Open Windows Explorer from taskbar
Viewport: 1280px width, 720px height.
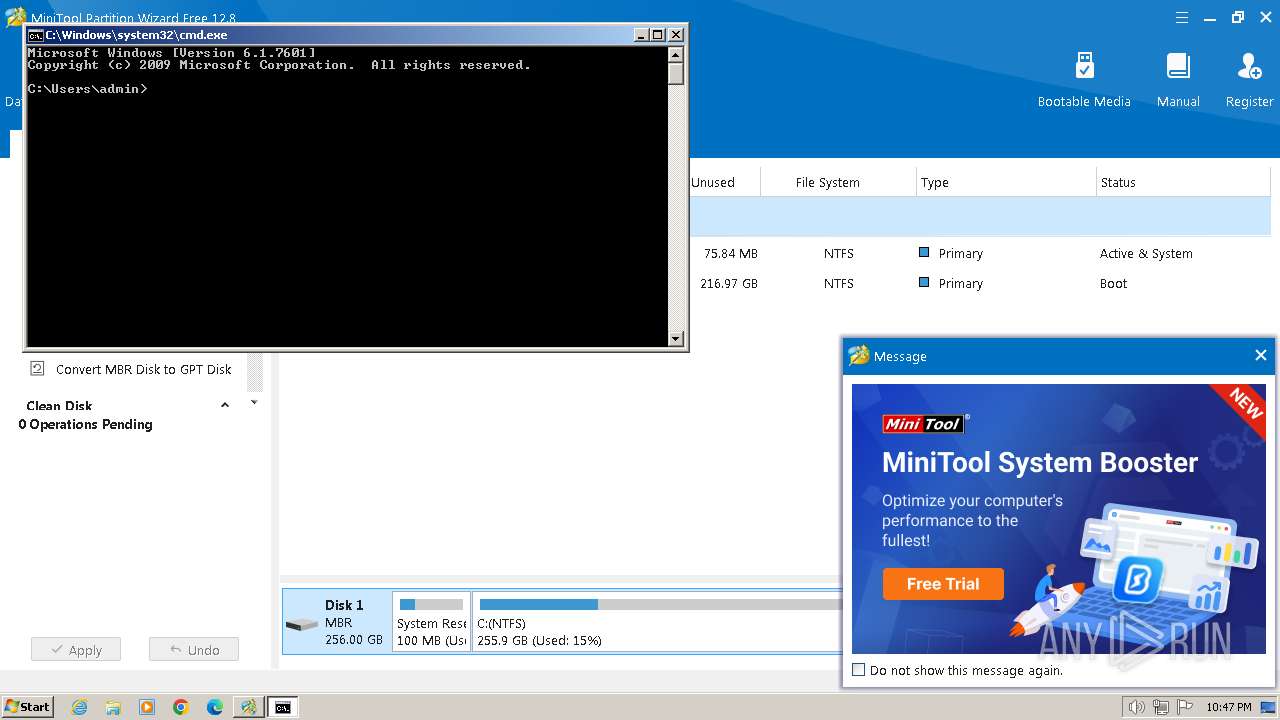click(x=113, y=707)
